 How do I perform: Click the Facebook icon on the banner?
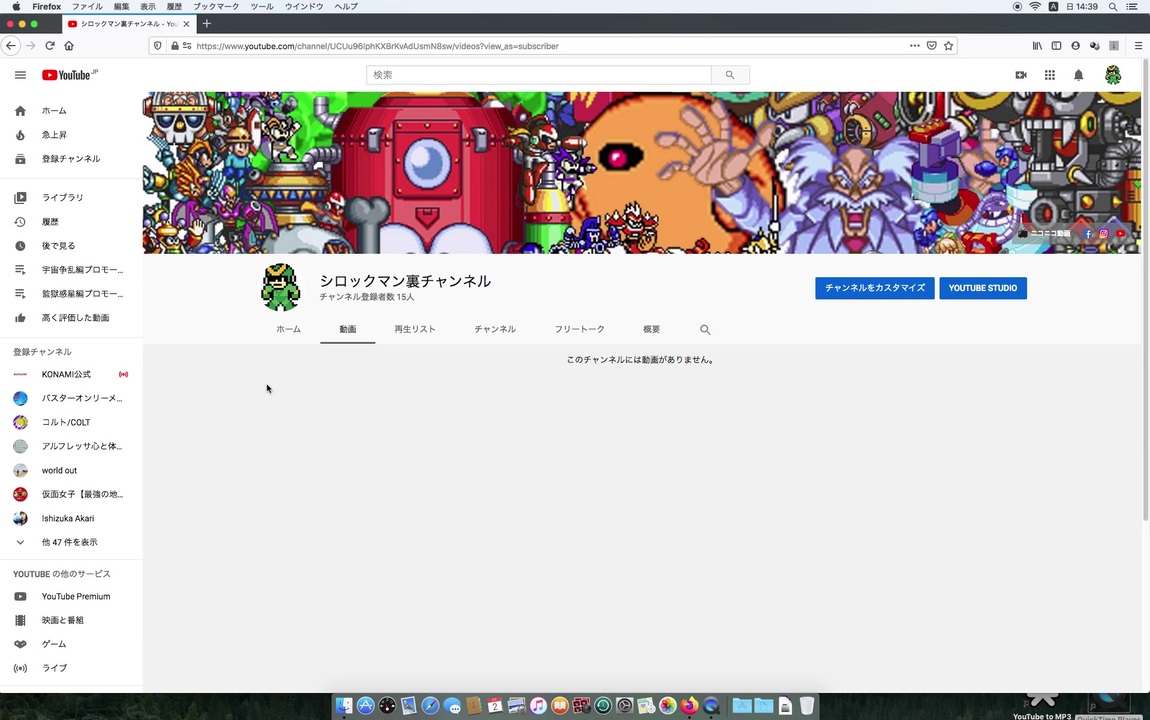pyautogui.click(x=1088, y=234)
